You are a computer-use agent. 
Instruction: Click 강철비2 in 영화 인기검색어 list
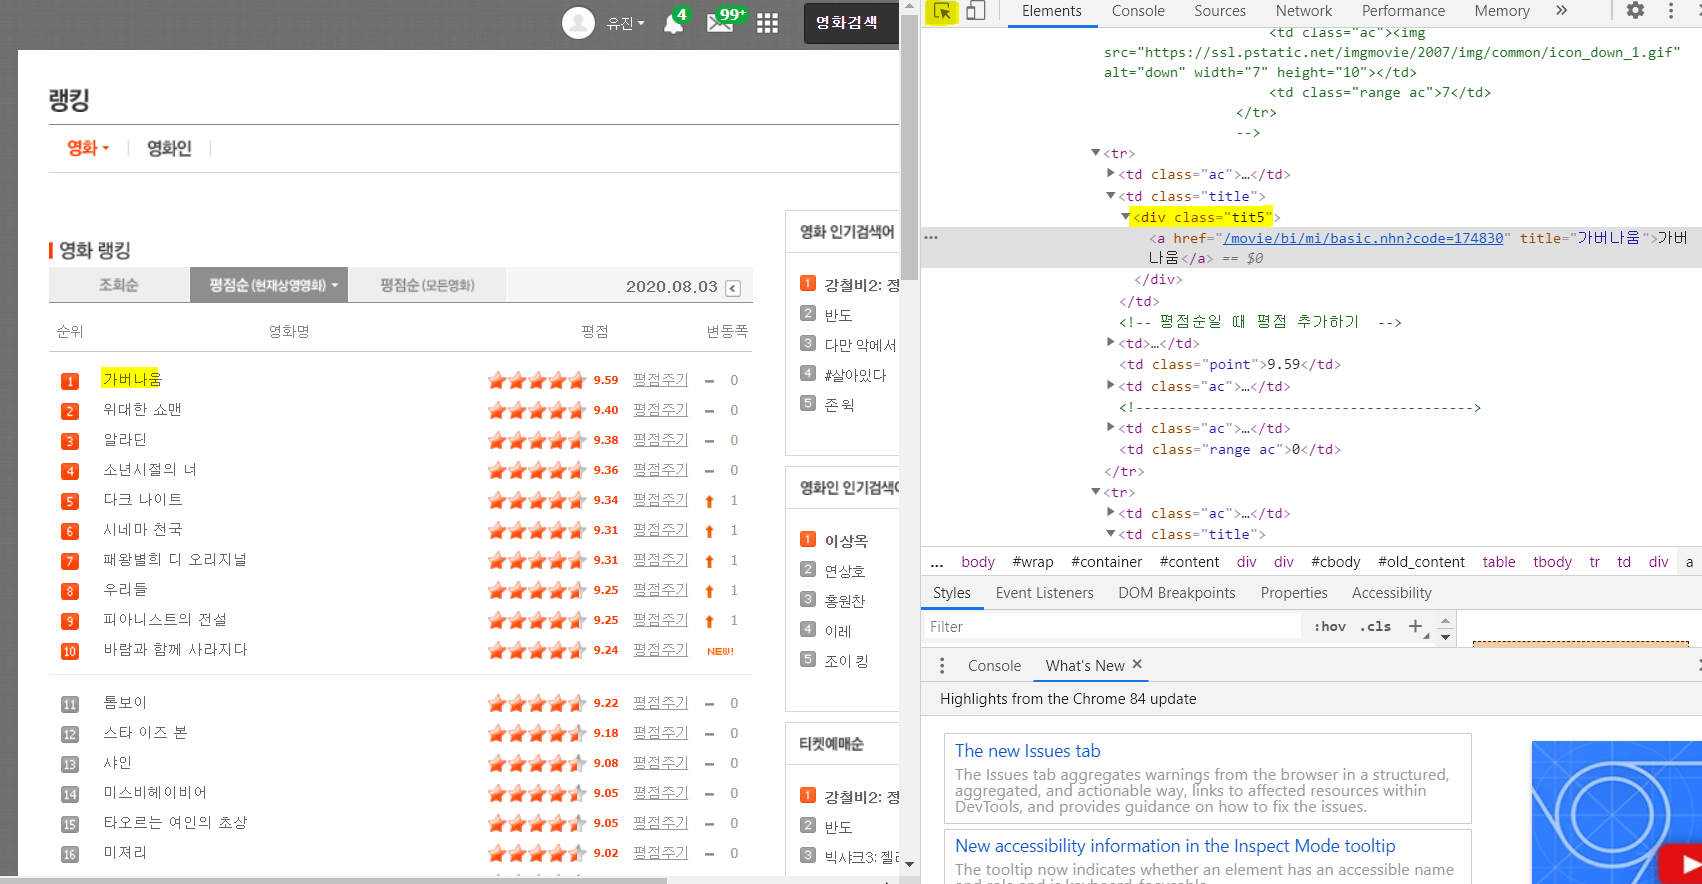[861, 285]
